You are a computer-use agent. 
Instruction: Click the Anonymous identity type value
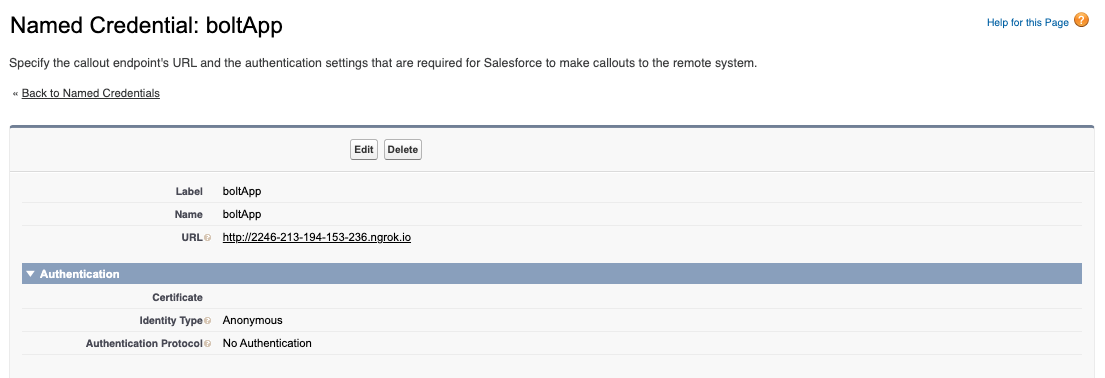pos(252,320)
